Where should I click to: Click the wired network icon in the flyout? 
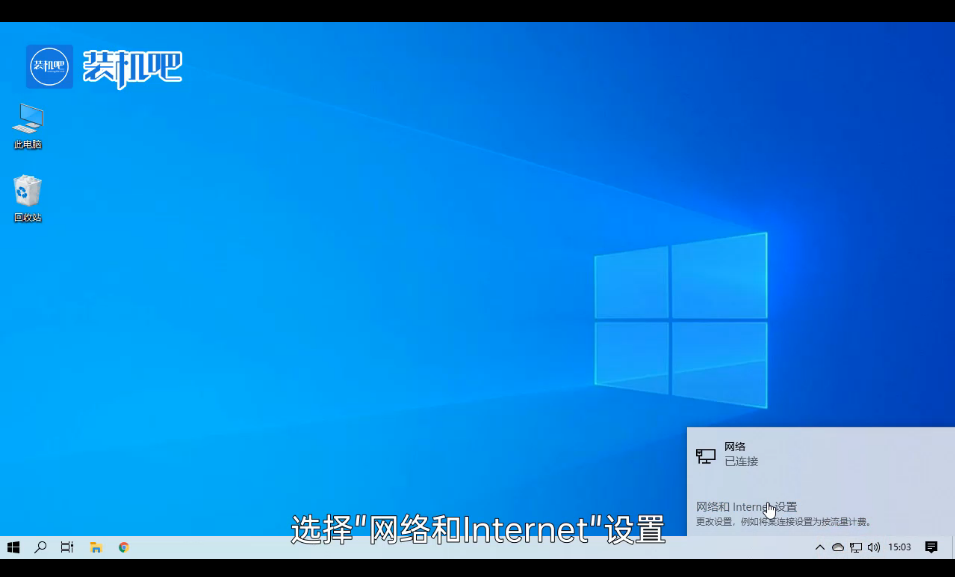tap(705, 456)
